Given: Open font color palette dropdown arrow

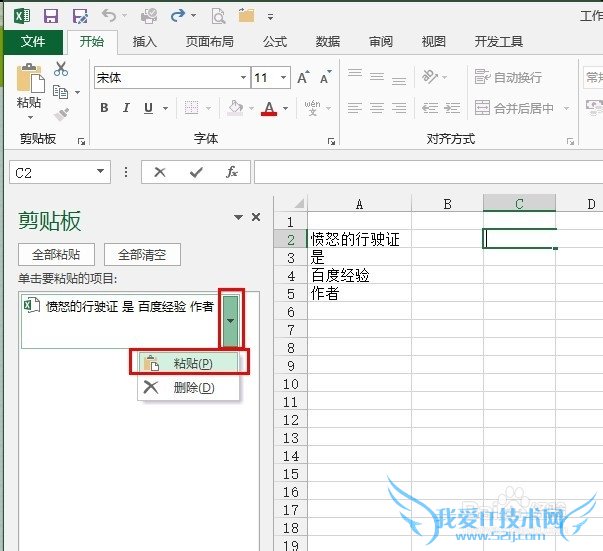Looking at the screenshot, I should point(286,108).
